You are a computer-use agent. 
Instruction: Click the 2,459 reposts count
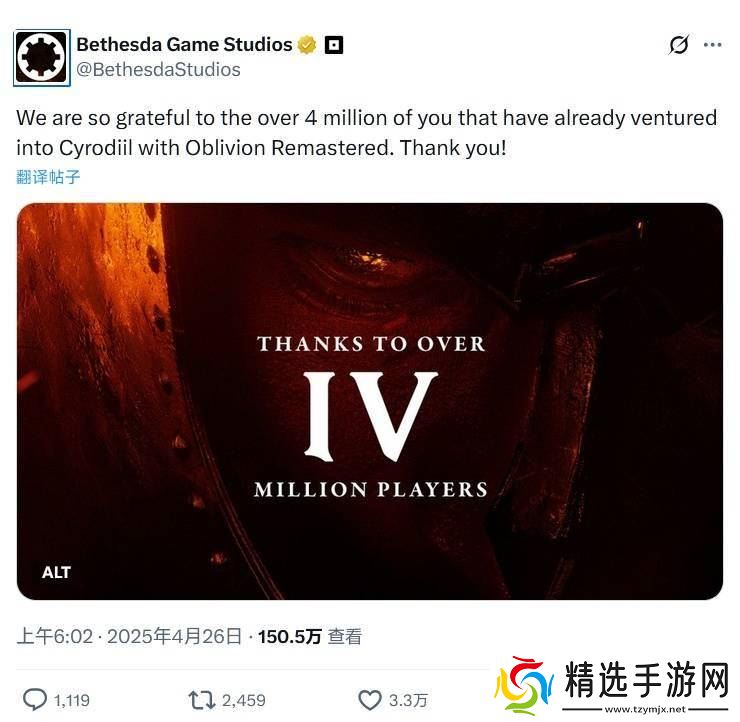point(244,700)
